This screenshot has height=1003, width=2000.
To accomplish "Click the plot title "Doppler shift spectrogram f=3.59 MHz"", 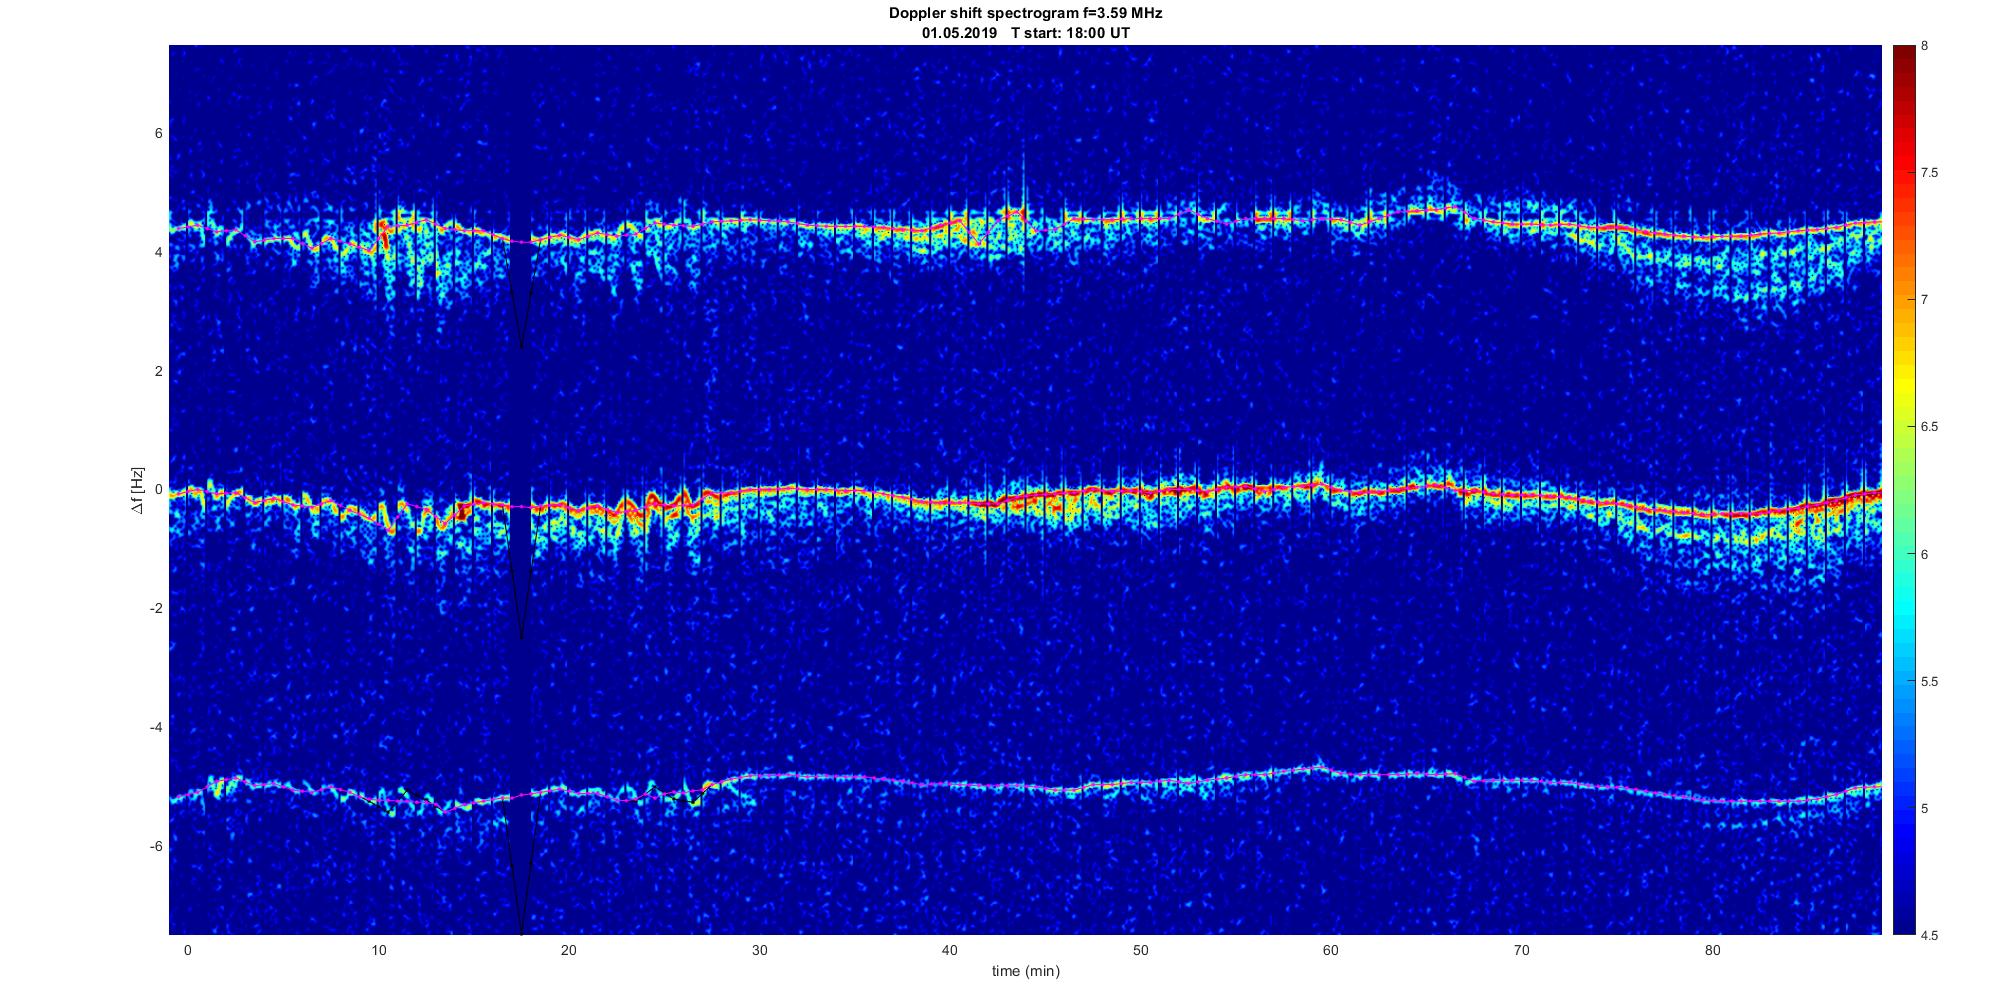I will 1025,14.
